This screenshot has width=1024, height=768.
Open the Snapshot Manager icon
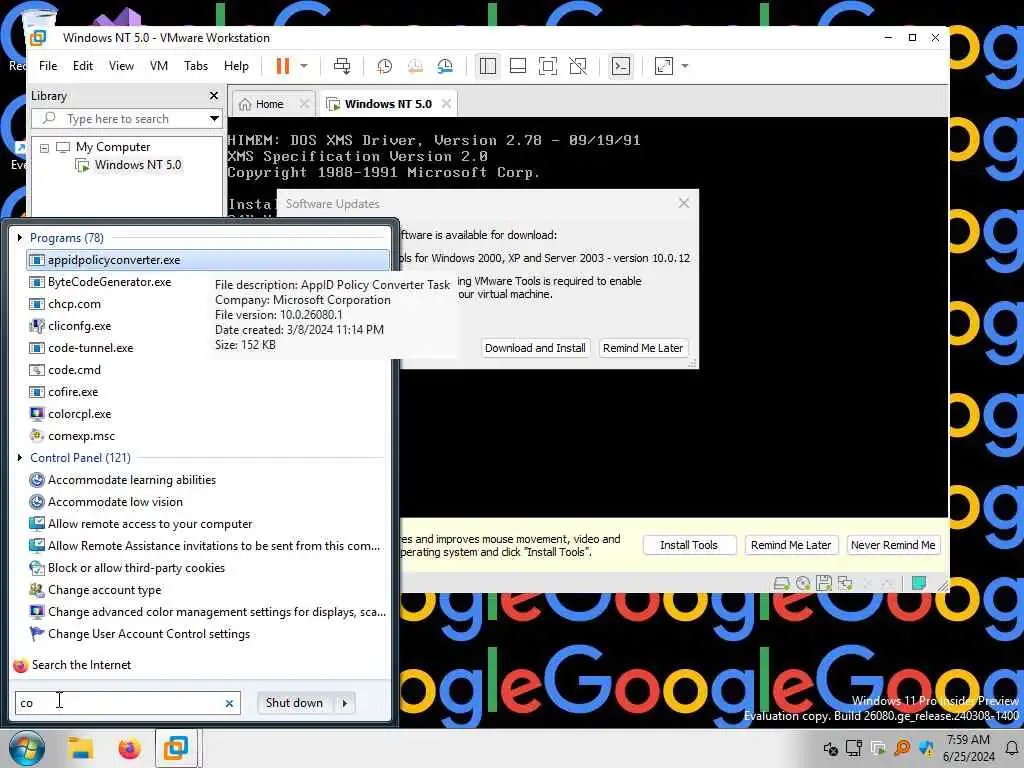click(445, 66)
